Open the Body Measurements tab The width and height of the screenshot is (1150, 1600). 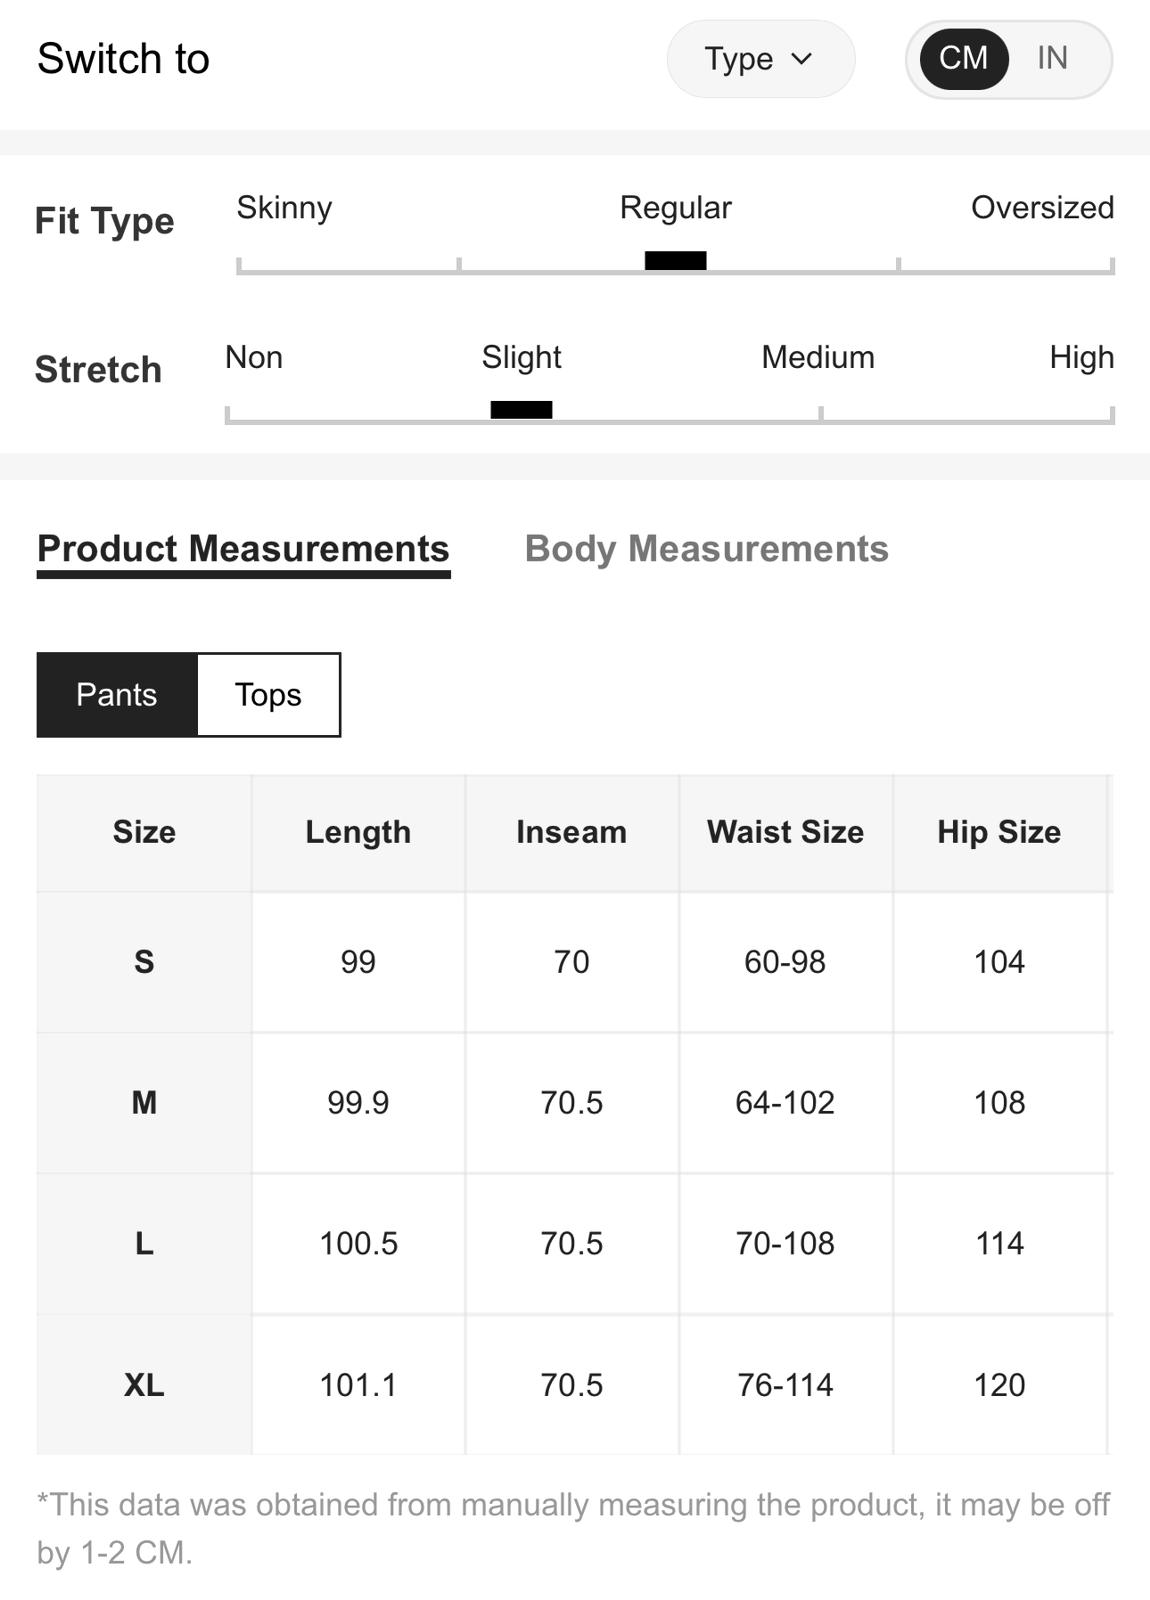tap(706, 548)
